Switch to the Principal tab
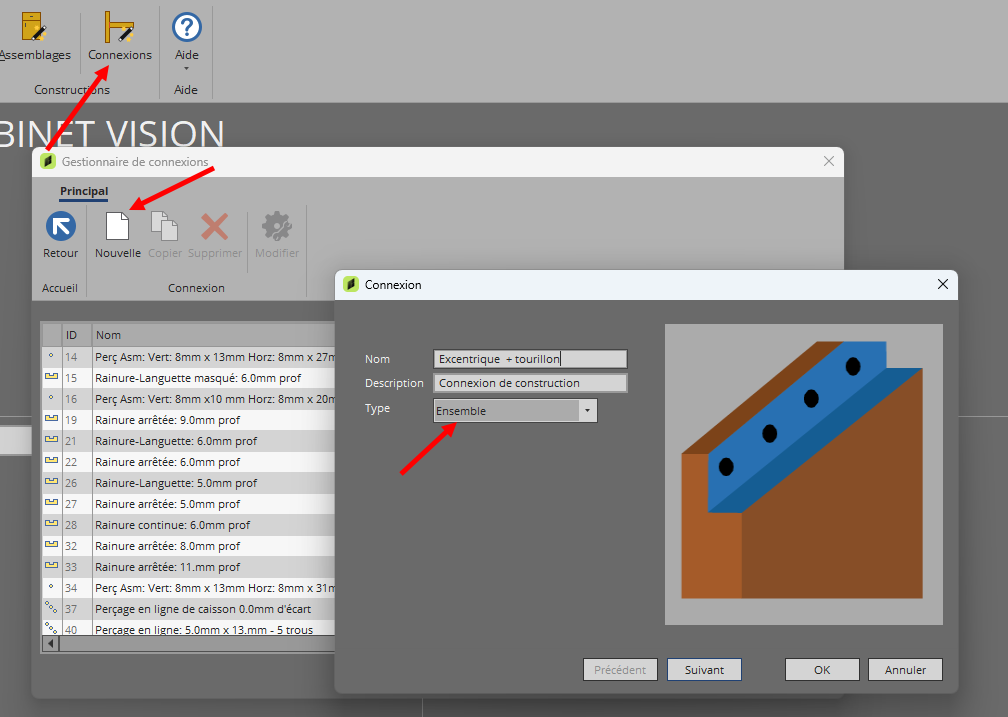The width and height of the screenshot is (1008, 717). [x=84, y=191]
